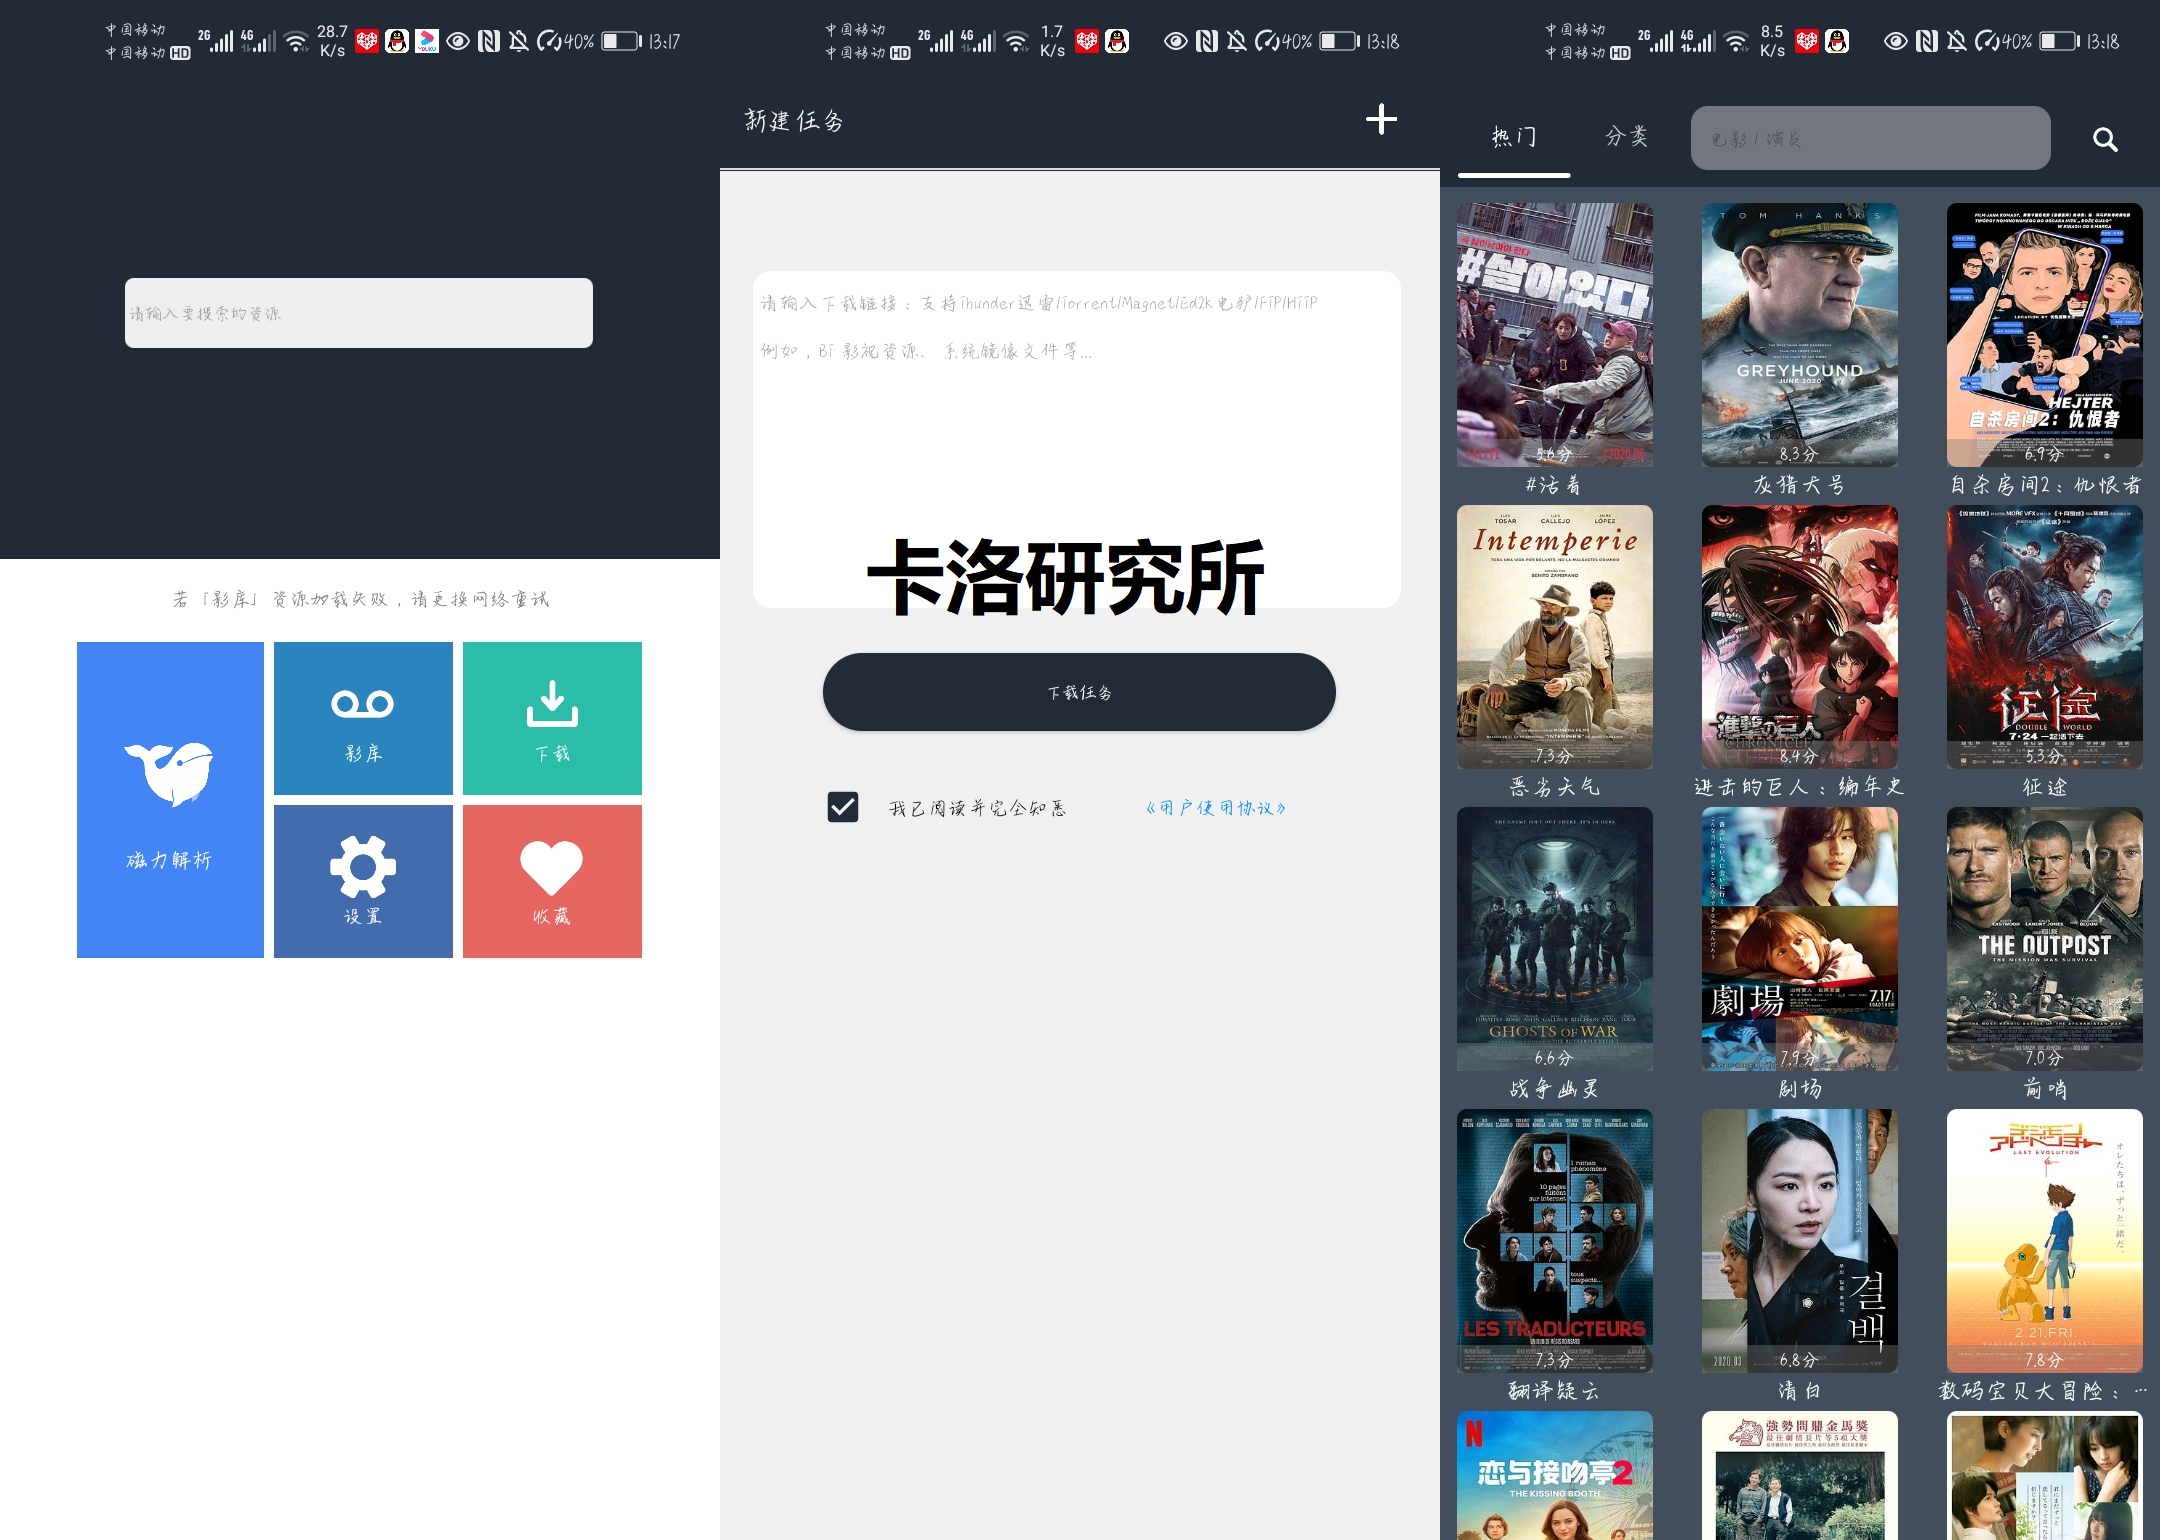The width and height of the screenshot is (2160, 1540).
Task: Click the 请输入要搜索的资源 search field
Action: (359, 313)
